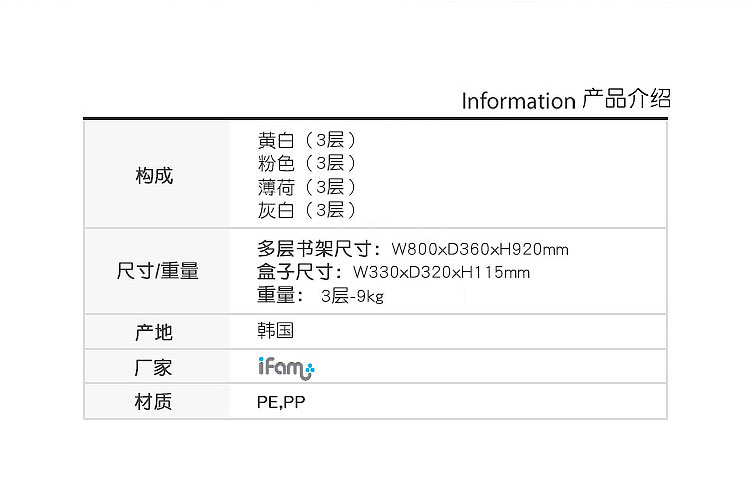This screenshot has width=750, height=477.
Task: Click the 产品介绍 heading text
Action: coord(625,100)
